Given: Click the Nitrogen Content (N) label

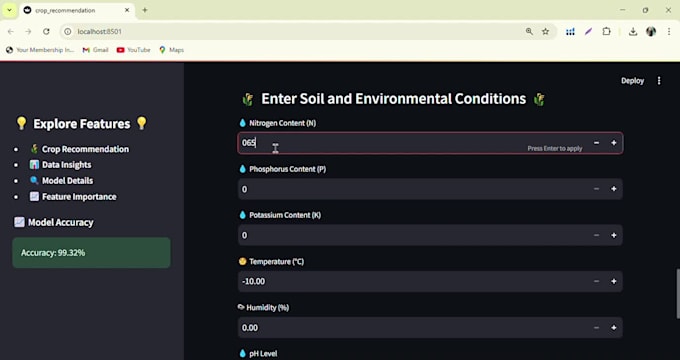Looking at the screenshot, I should point(278,123).
